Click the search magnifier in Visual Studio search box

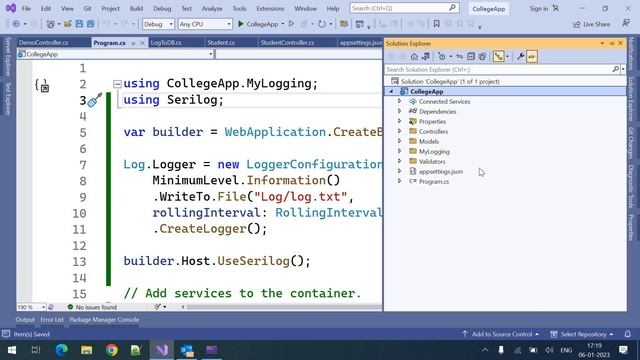452,8
